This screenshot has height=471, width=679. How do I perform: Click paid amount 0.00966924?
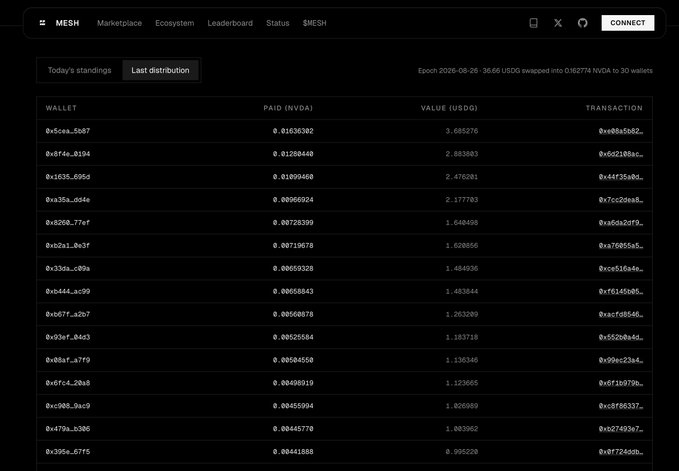click(x=293, y=200)
